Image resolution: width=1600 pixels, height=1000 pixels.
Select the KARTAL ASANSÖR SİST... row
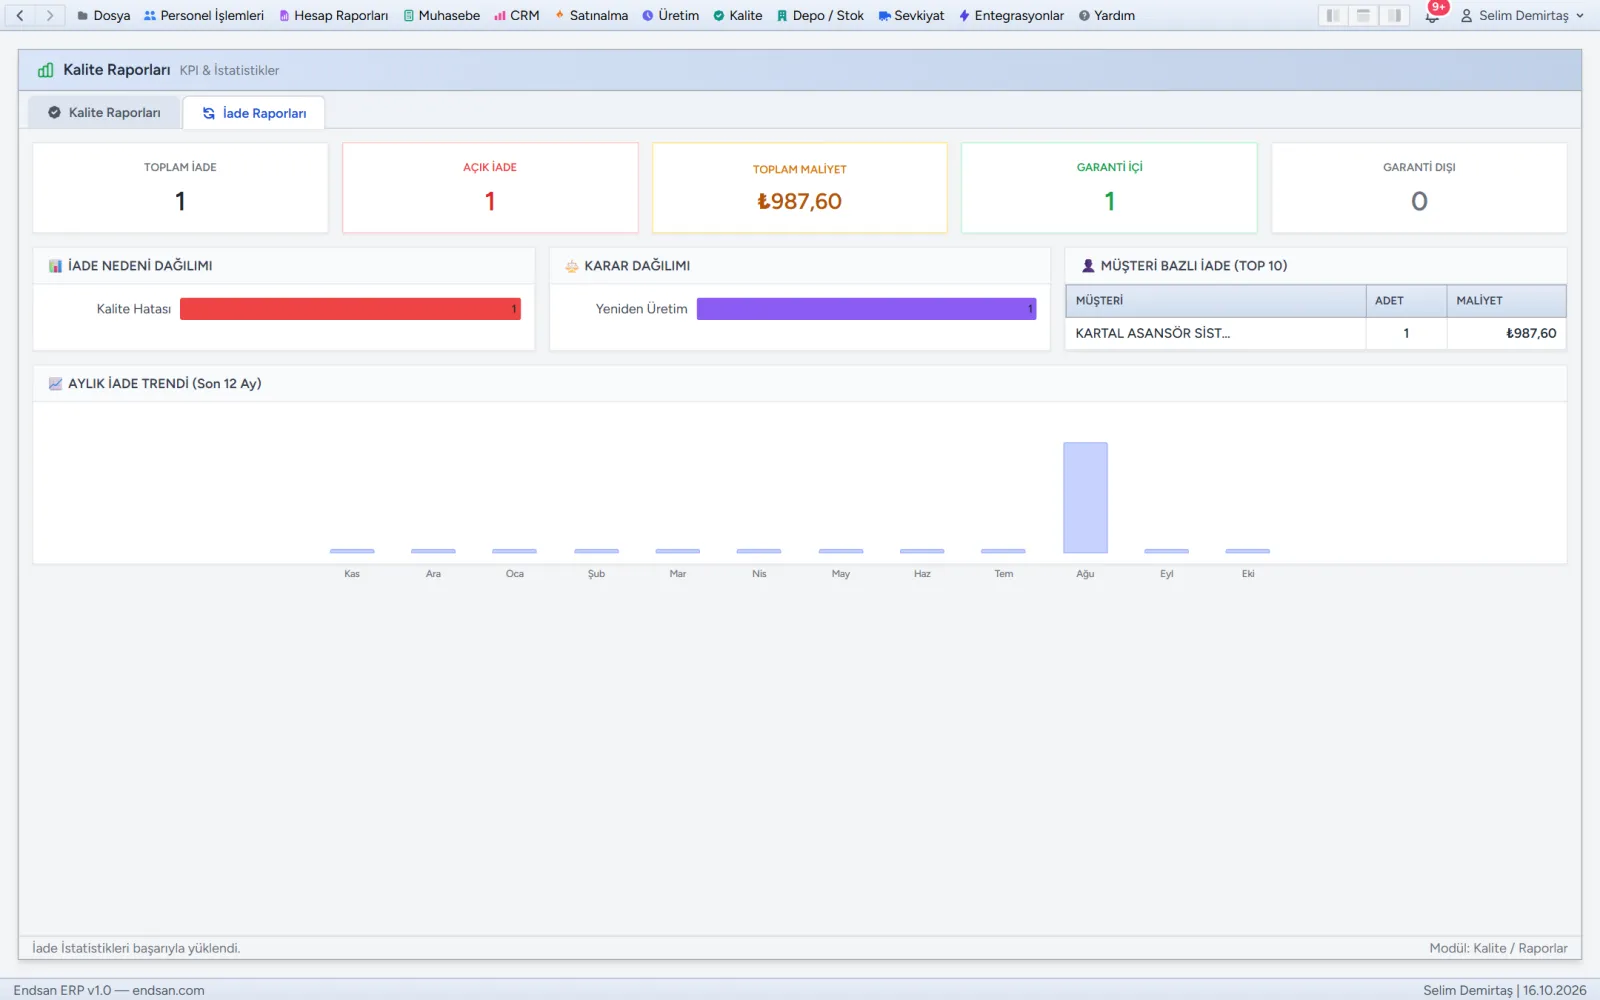click(x=1316, y=333)
